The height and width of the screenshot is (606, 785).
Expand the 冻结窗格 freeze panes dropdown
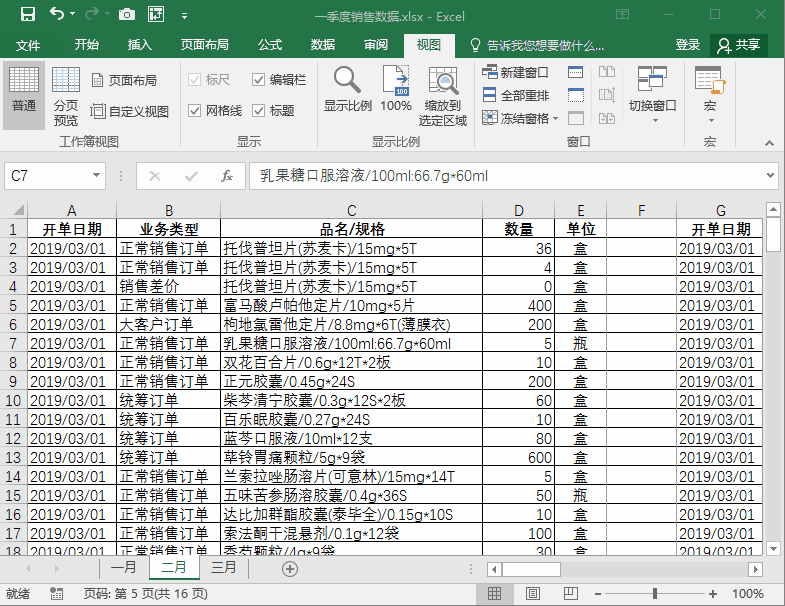[x=516, y=118]
